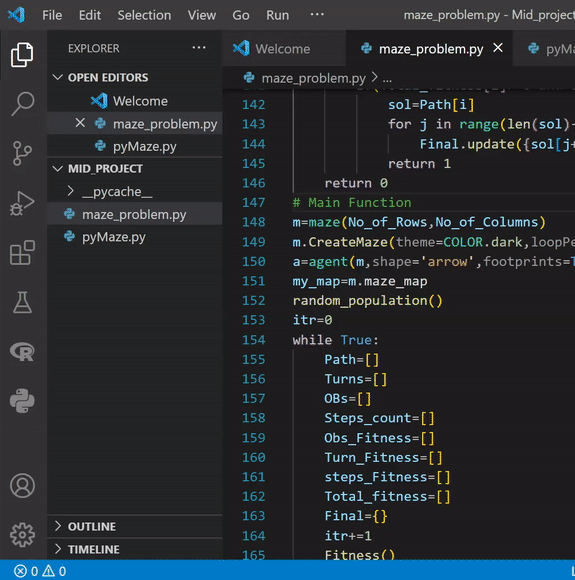Click the 'Steps_count=[]' line
Image resolution: width=575 pixels, height=580 pixels.
coord(379,418)
